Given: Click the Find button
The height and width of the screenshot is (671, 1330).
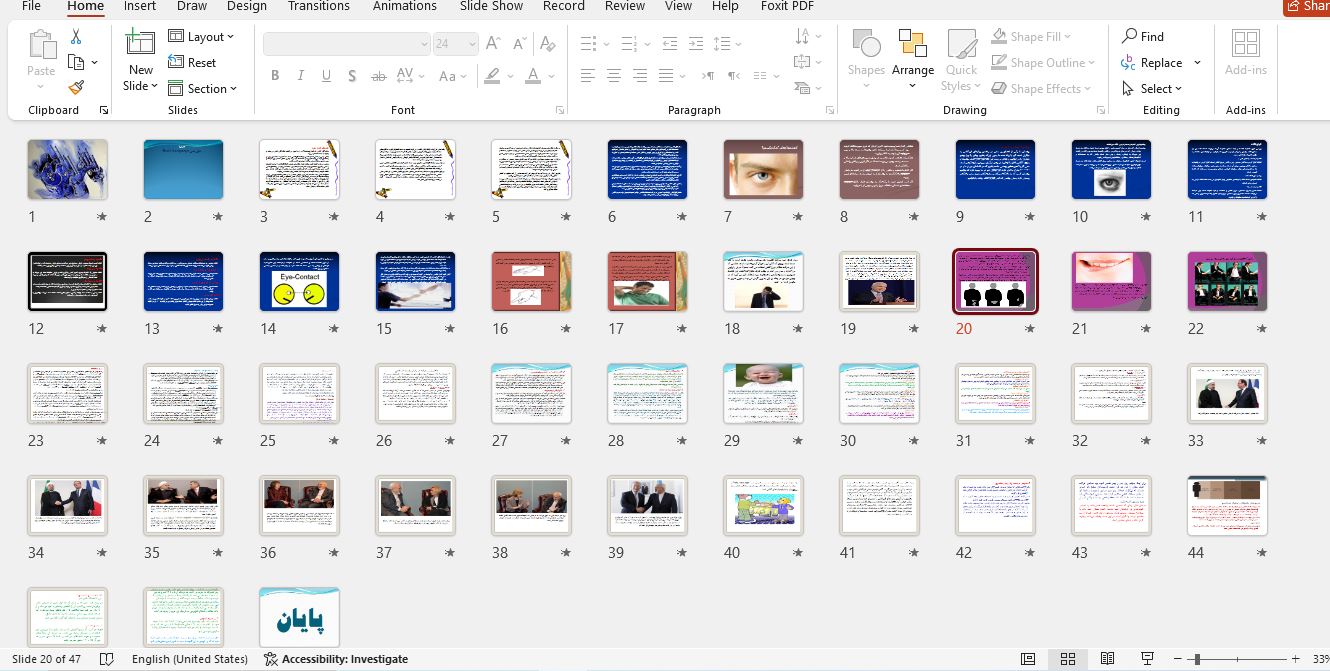Looking at the screenshot, I should click(1143, 36).
